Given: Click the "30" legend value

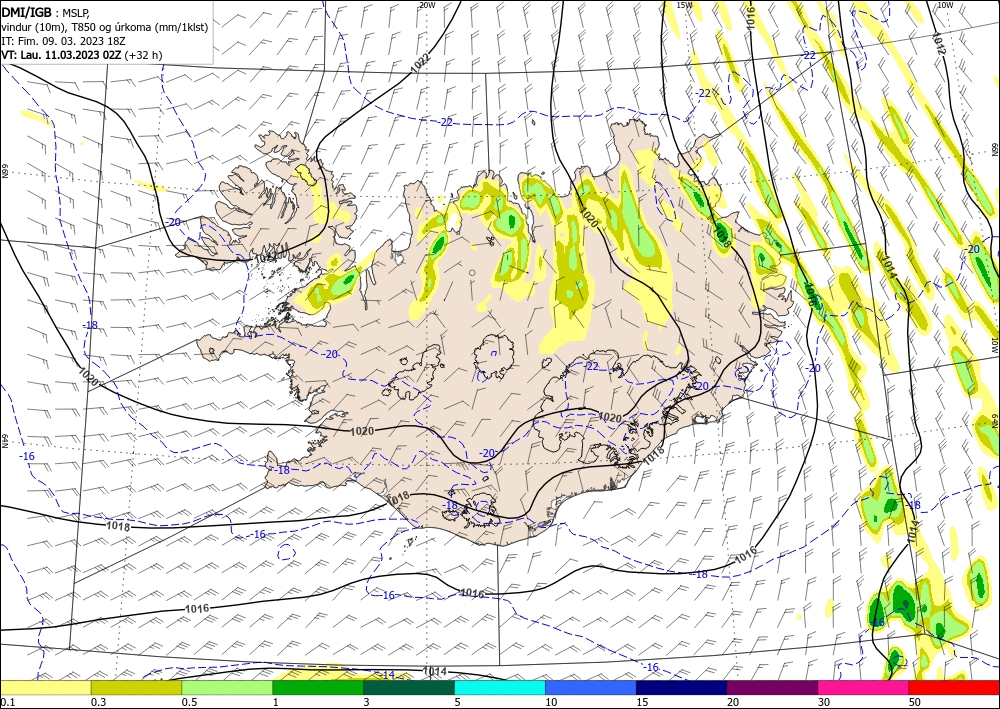Looking at the screenshot, I should click(824, 702).
